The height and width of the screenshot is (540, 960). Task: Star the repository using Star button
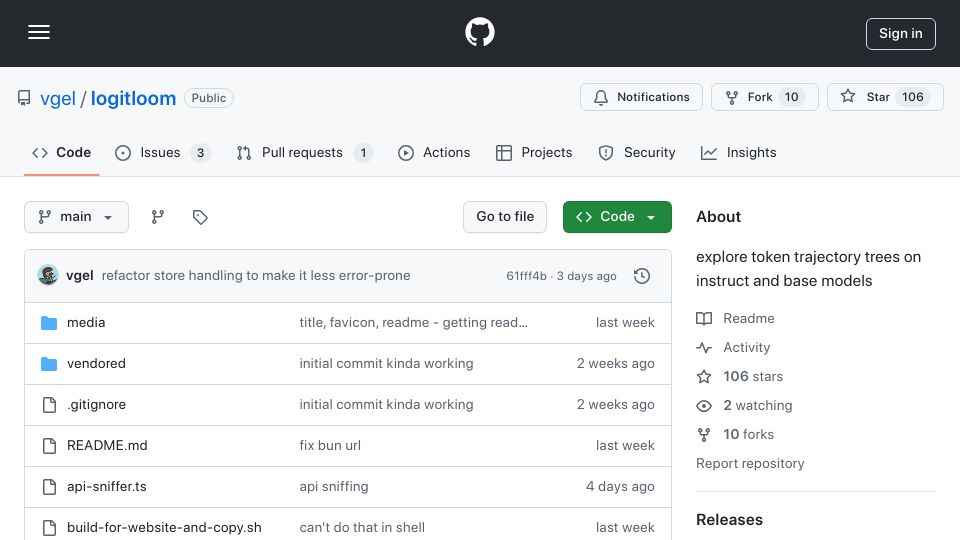pyautogui.click(x=885, y=97)
